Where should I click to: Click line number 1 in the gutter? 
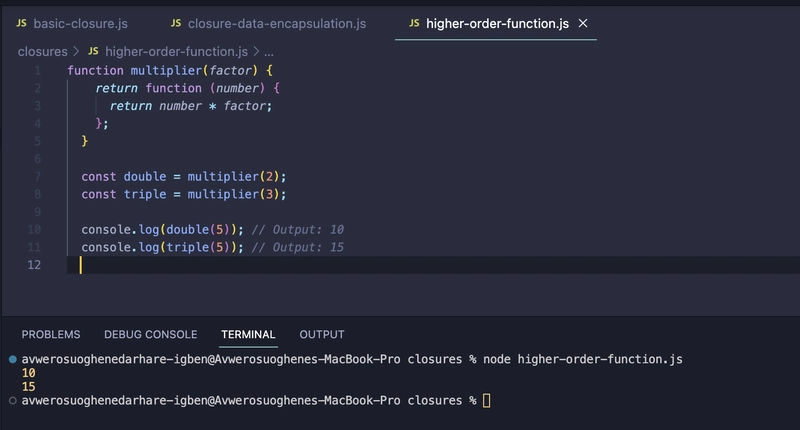pyautogui.click(x=37, y=71)
